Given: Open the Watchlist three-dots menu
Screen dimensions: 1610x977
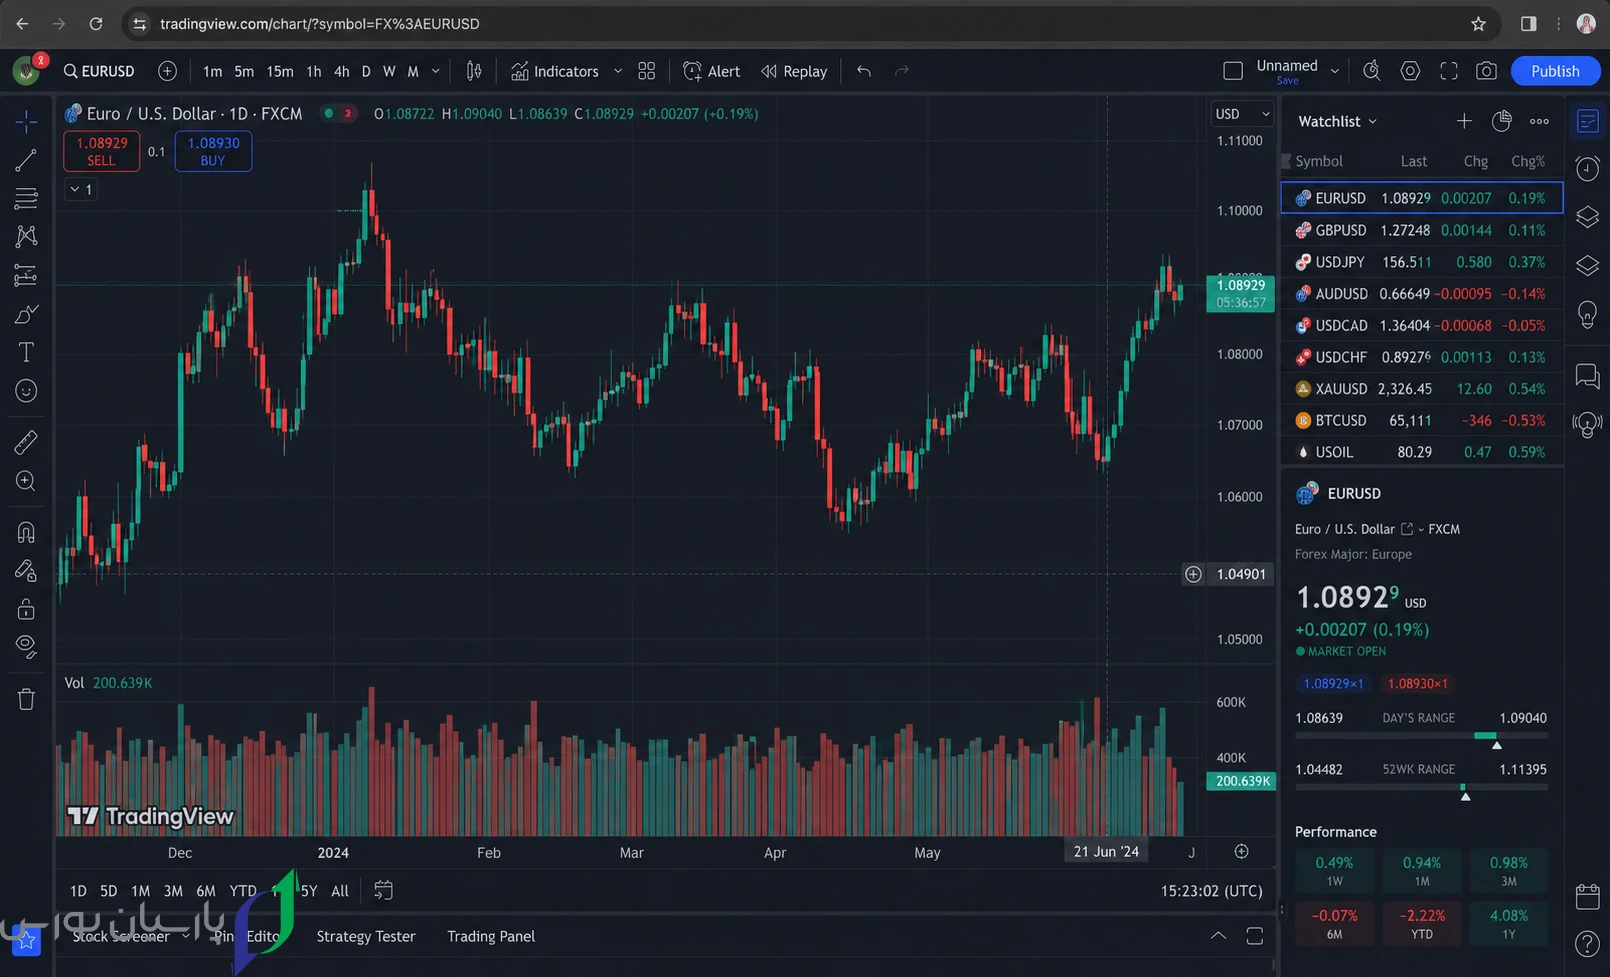Looking at the screenshot, I should pos(1539,121).
